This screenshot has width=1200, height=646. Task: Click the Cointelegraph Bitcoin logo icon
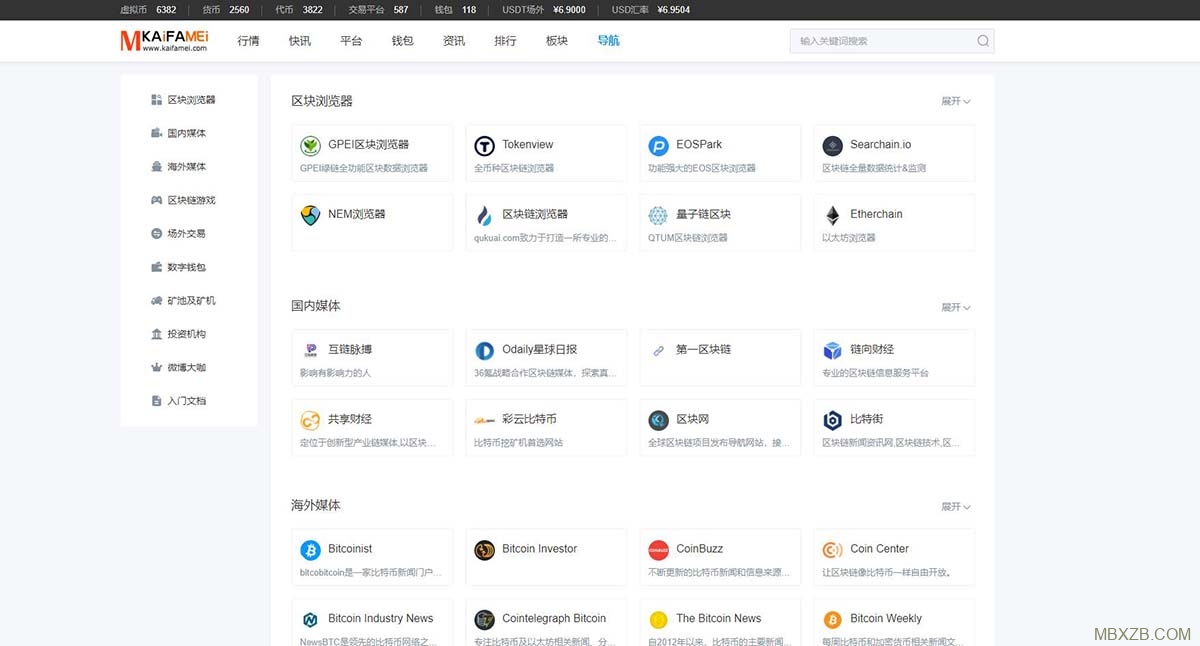tap(485, 620)
